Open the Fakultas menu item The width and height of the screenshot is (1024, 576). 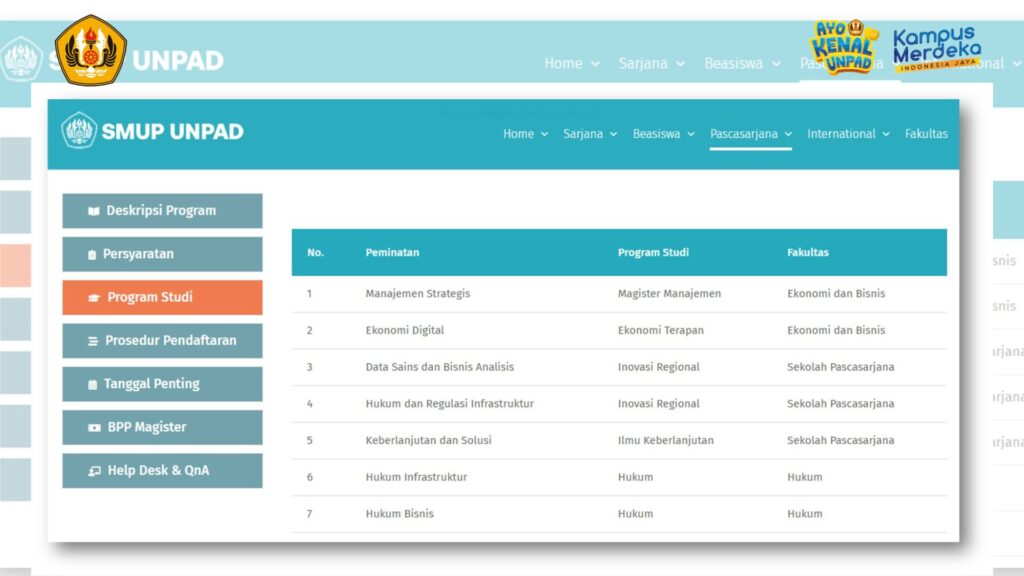[926, 134]
